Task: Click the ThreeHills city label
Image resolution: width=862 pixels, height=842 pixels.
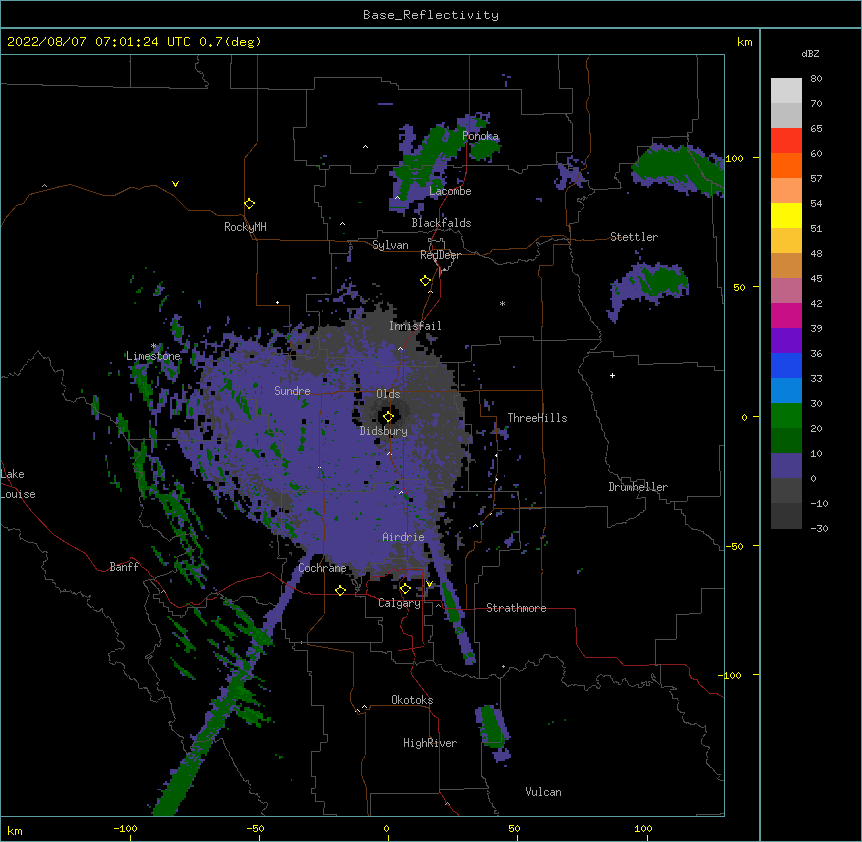Action: point(537,418)
